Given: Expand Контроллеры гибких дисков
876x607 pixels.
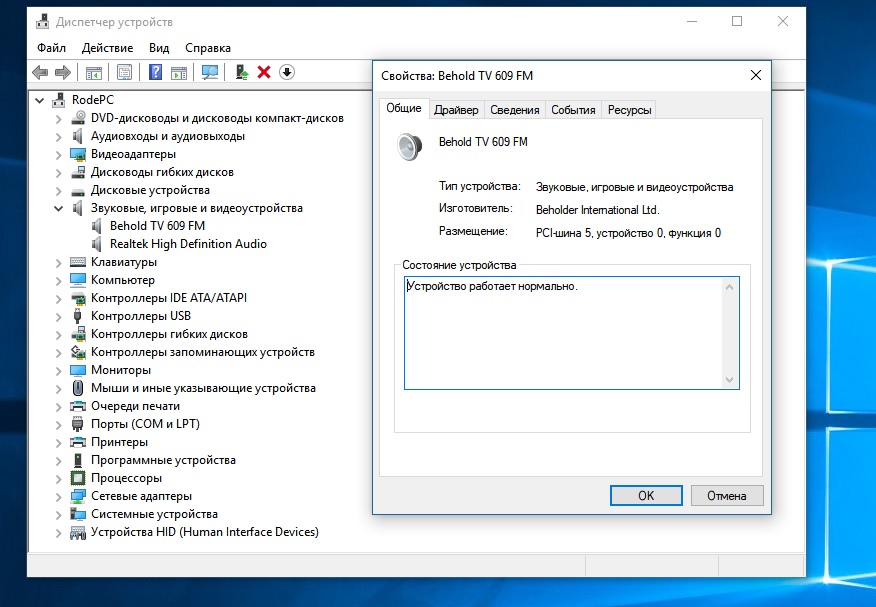Looking at the screenshot, I should pyautogui.click(x=59, y=334).
